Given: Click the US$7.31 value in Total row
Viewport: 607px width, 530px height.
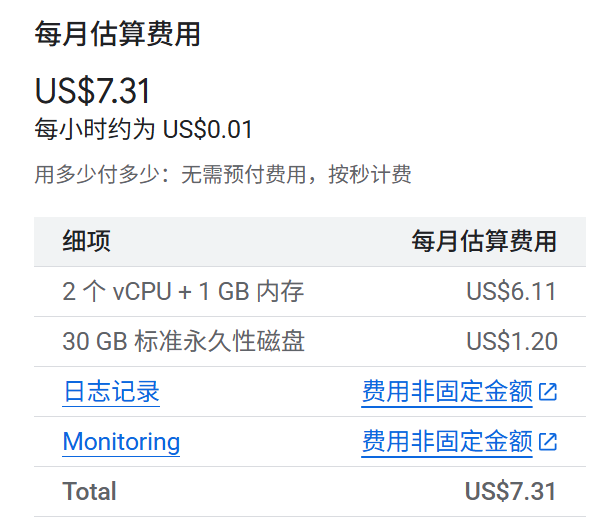Looking at the screenshot, I should coord(511,492).
